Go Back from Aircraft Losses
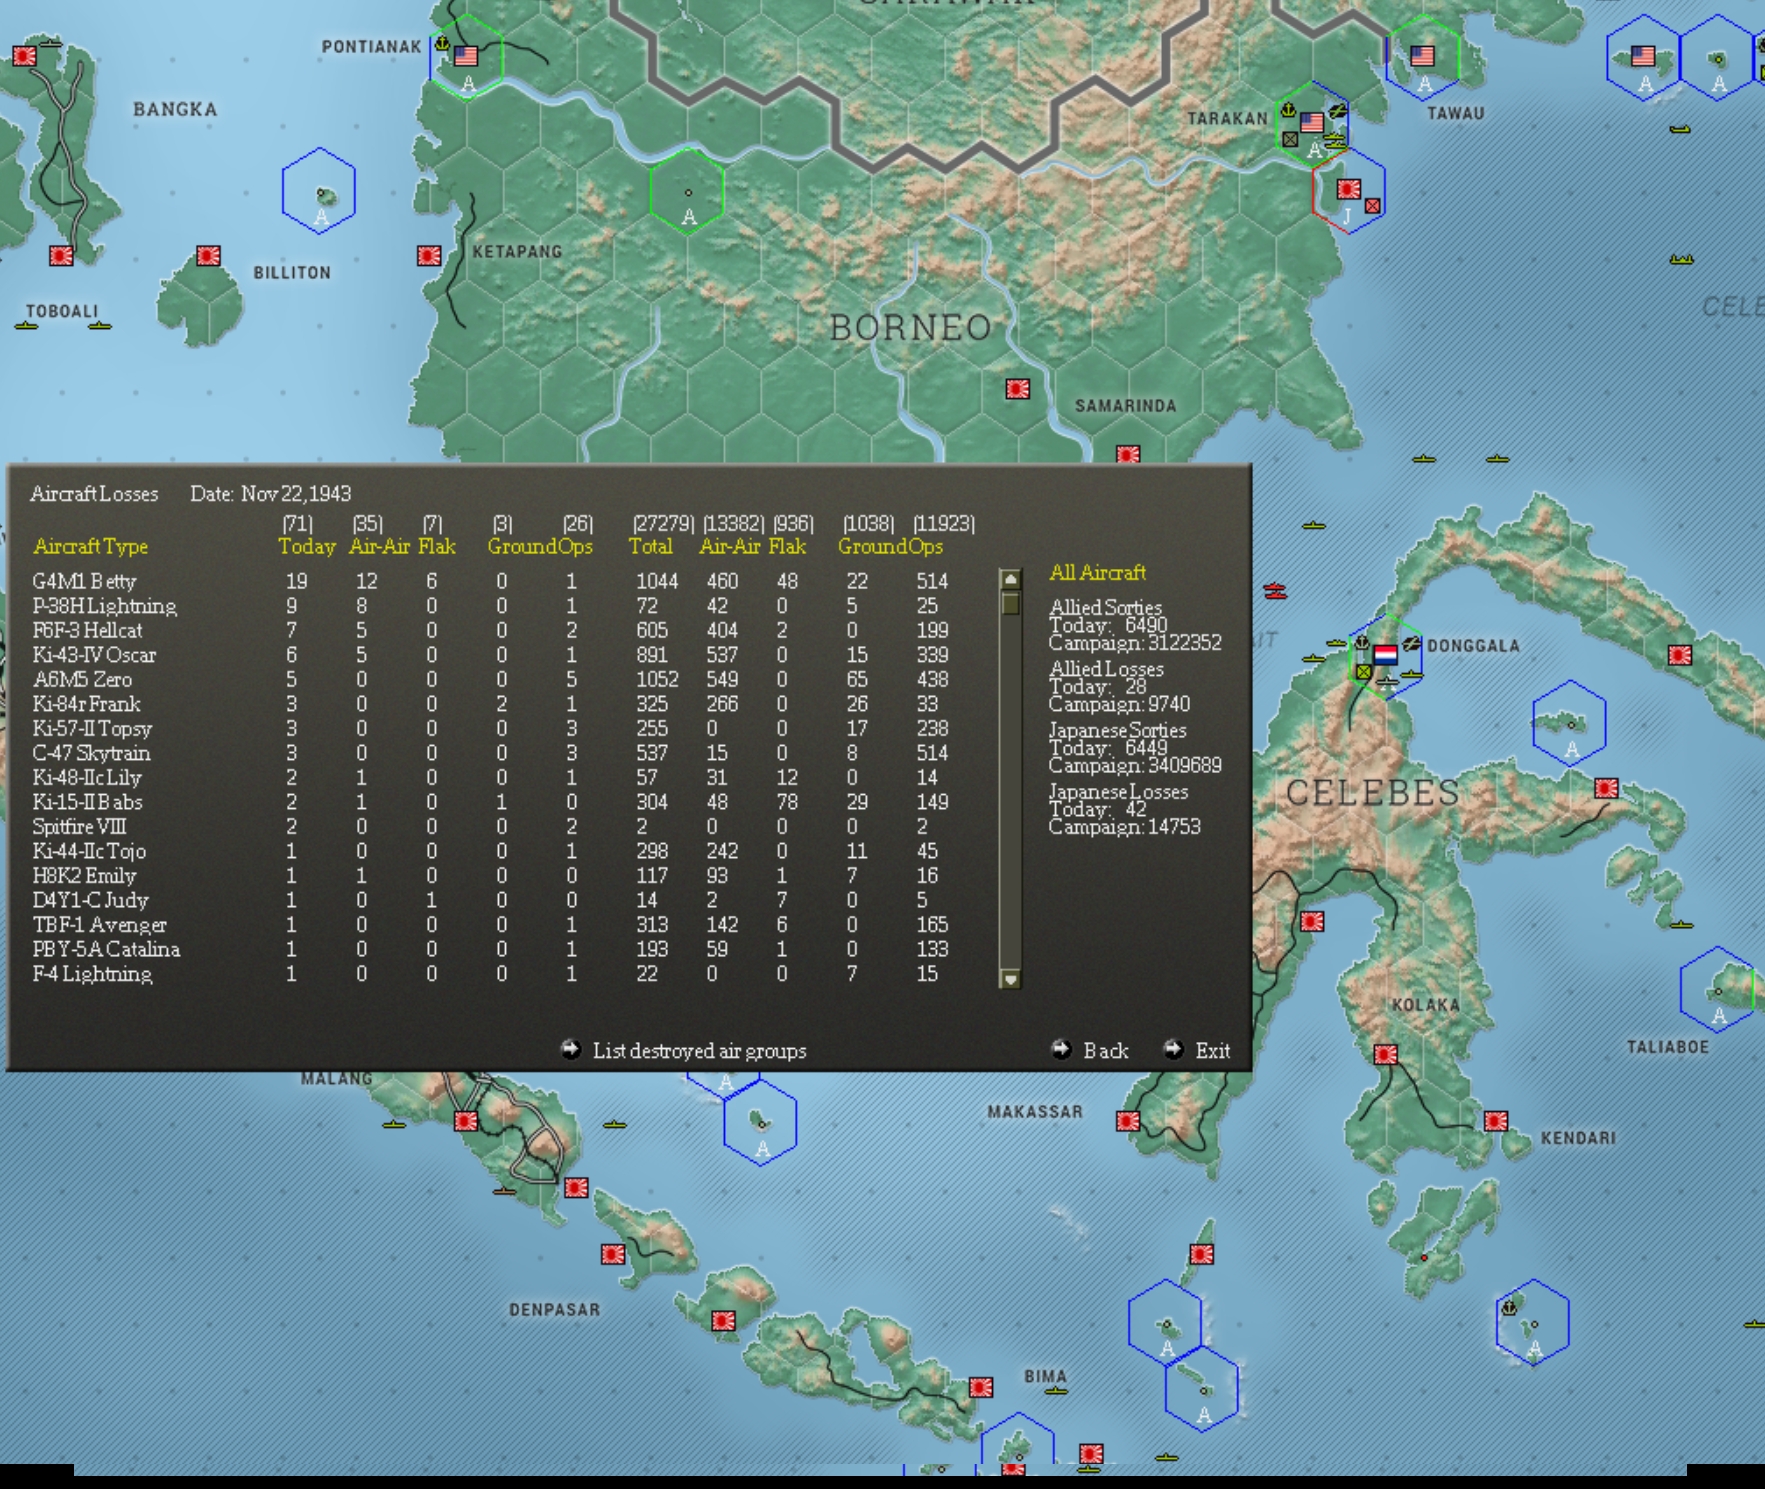 click(x=1105, y=1050)
